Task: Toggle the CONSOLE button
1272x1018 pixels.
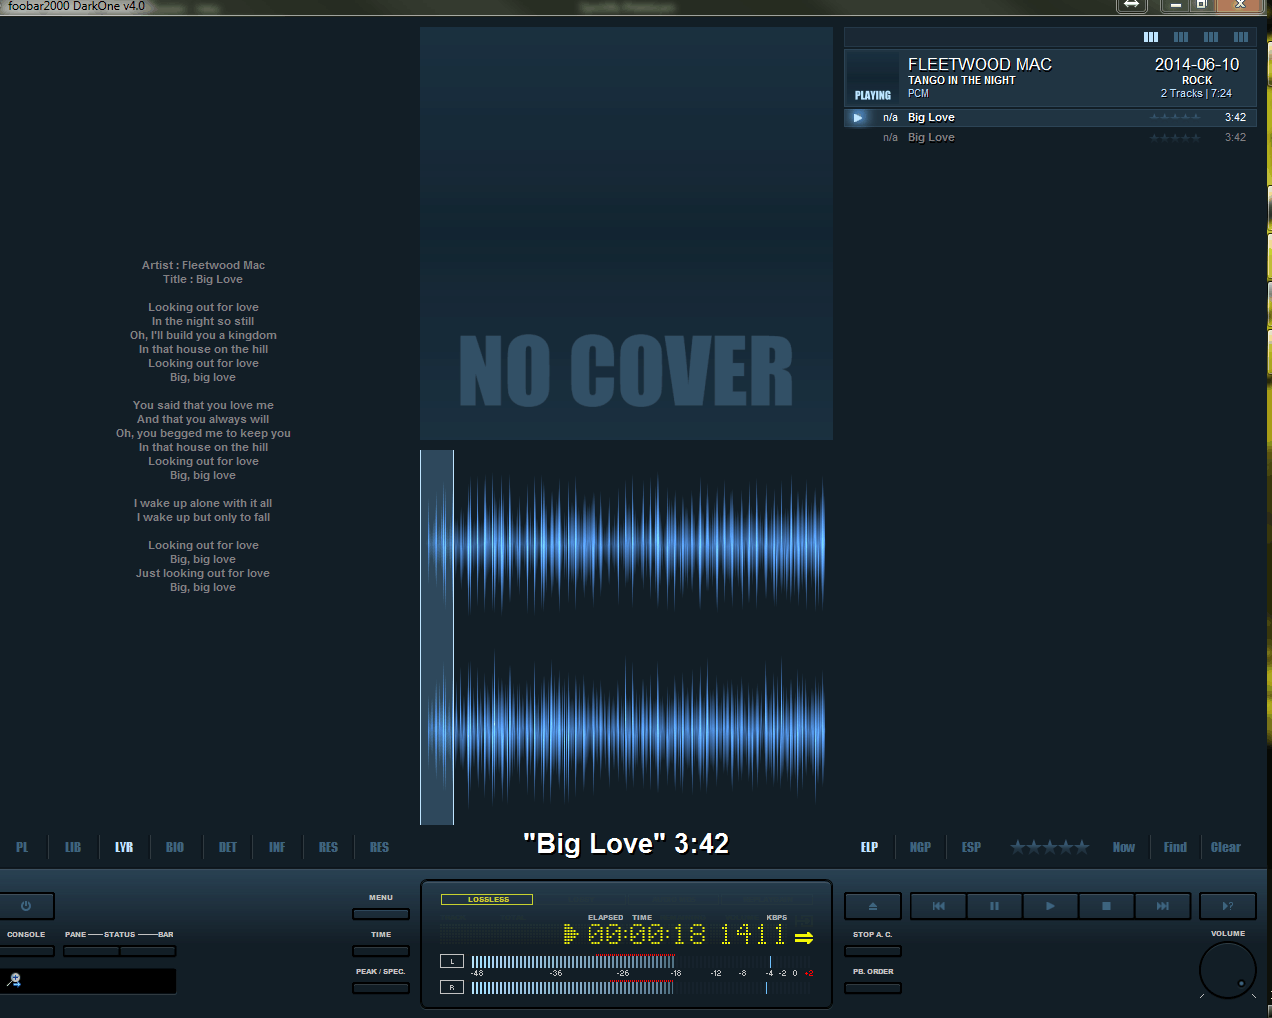Action: pos(26,951)
